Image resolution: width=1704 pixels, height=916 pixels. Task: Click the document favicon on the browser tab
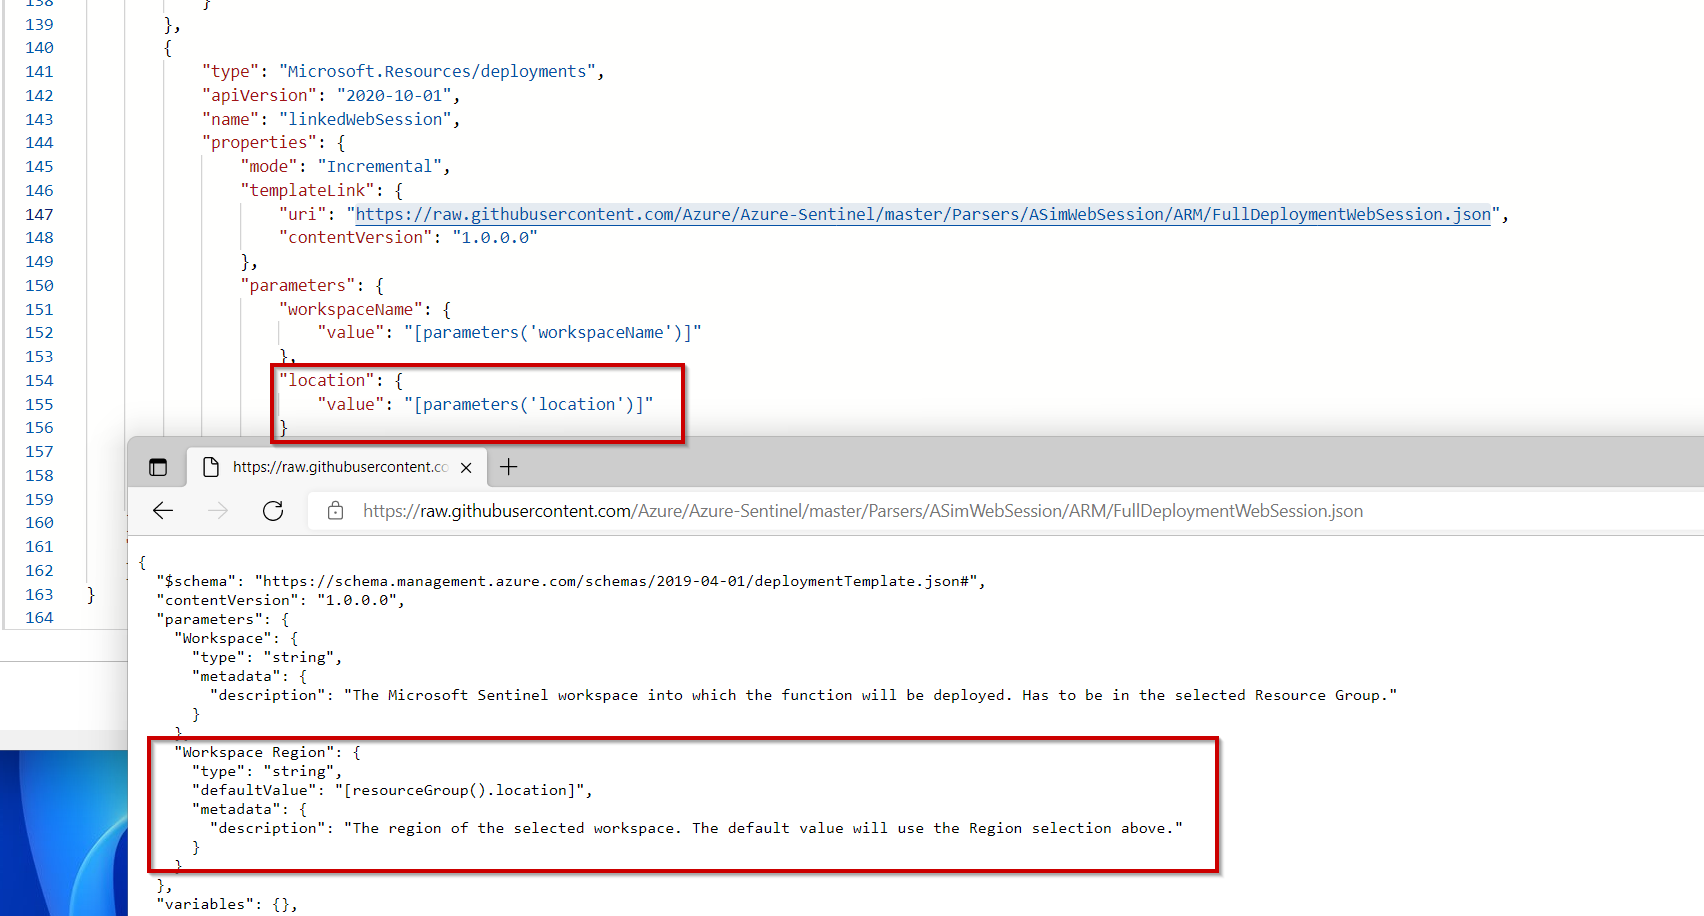coord(210,466)
